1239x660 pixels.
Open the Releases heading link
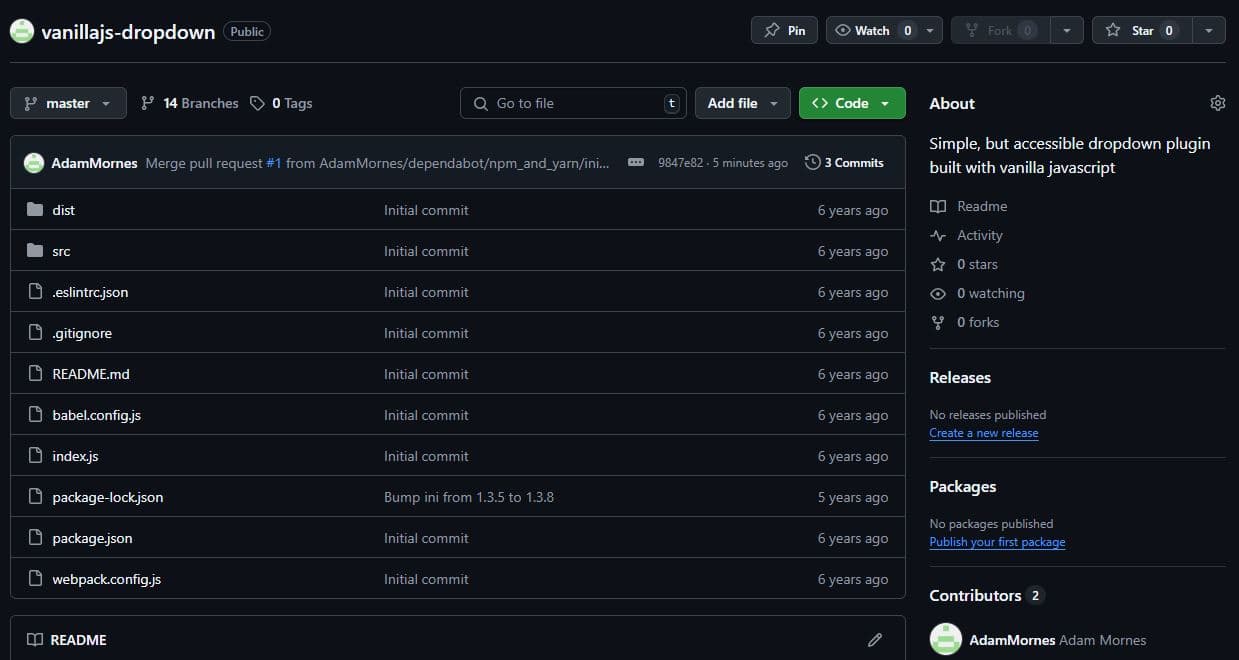click(x=960, y=378)
